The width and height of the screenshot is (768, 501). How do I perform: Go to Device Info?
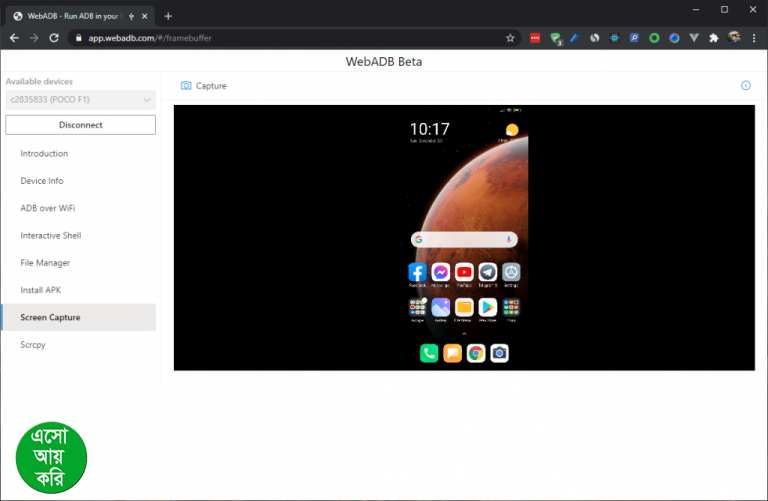coord(42,181)
